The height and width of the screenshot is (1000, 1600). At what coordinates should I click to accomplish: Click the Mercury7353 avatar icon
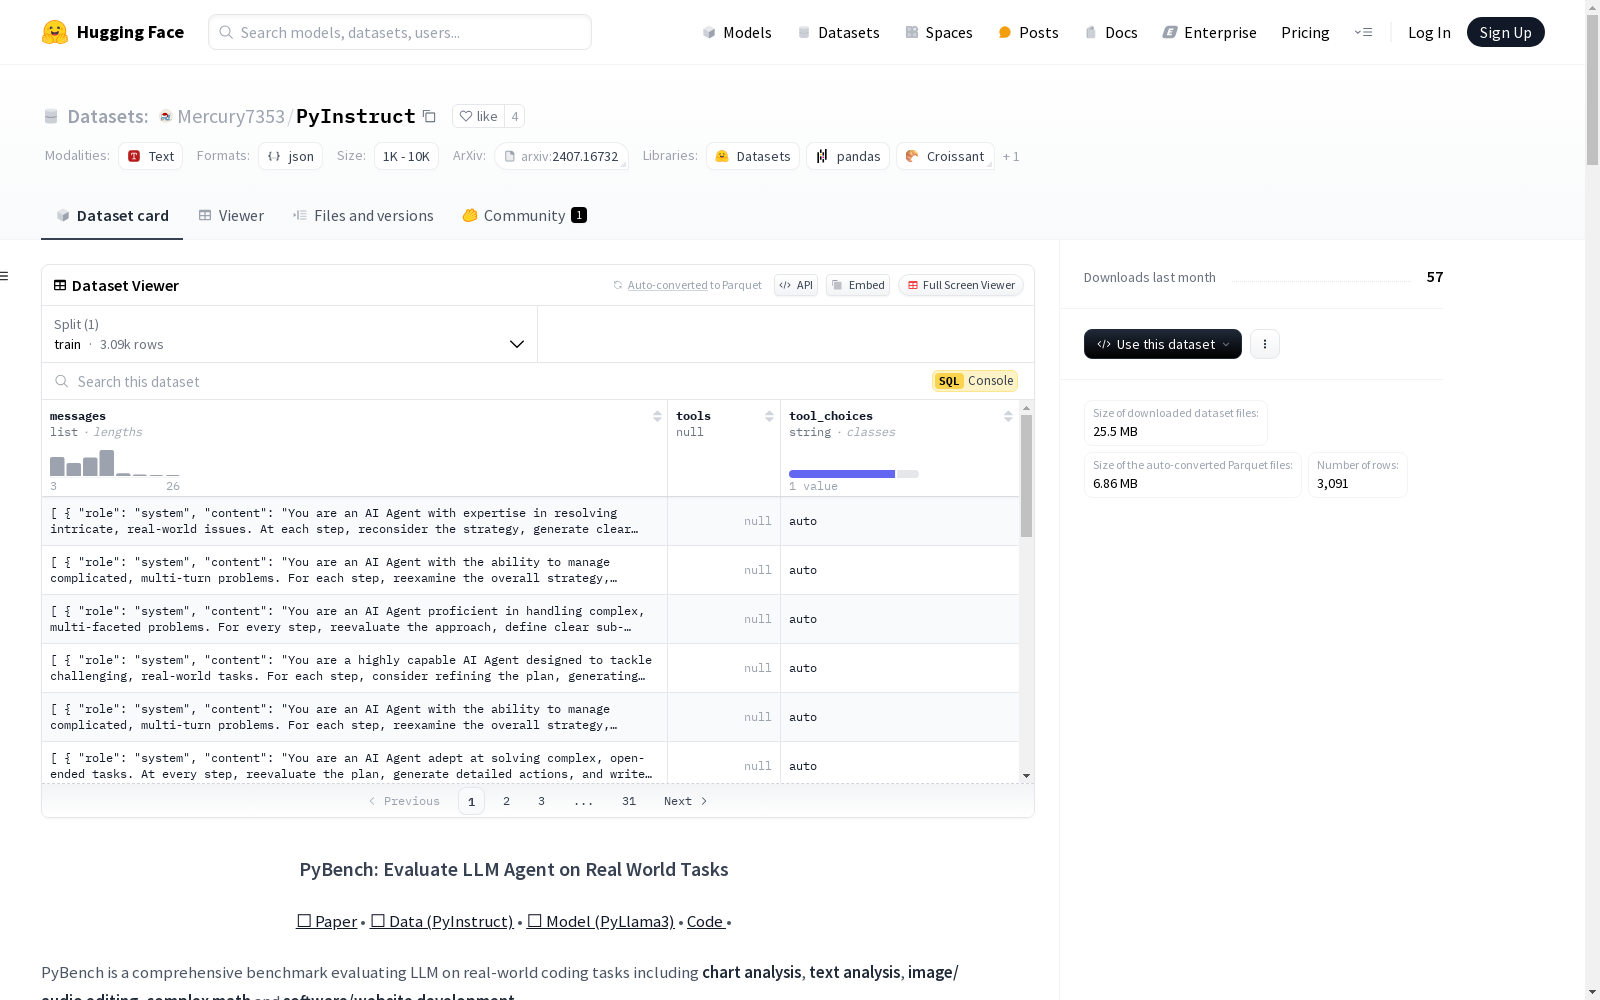[166, 116]
